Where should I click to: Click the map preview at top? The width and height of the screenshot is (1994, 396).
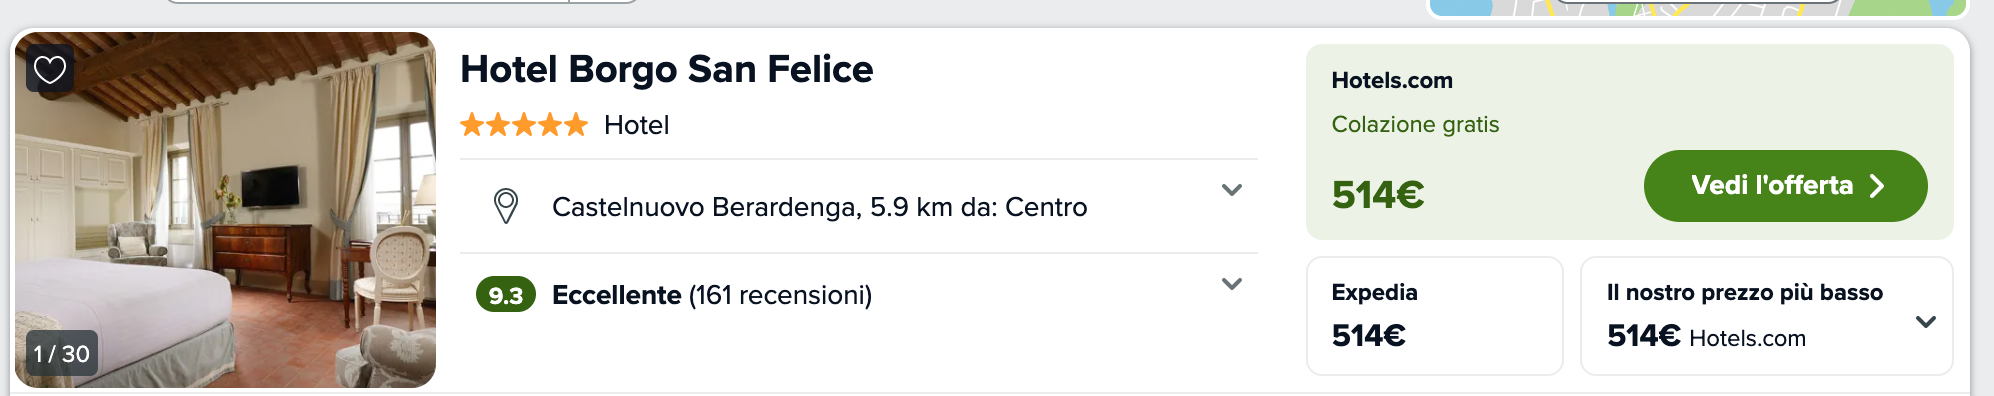(1698, 8)
